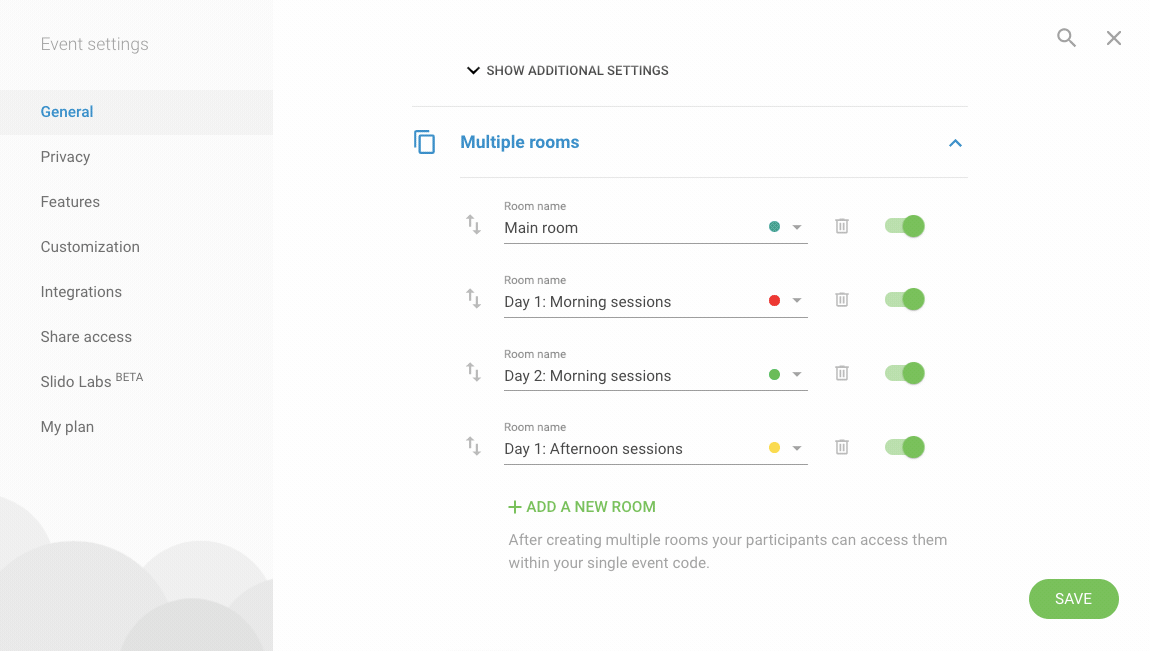Open the Privacy settings section

[x=65, y=157]
